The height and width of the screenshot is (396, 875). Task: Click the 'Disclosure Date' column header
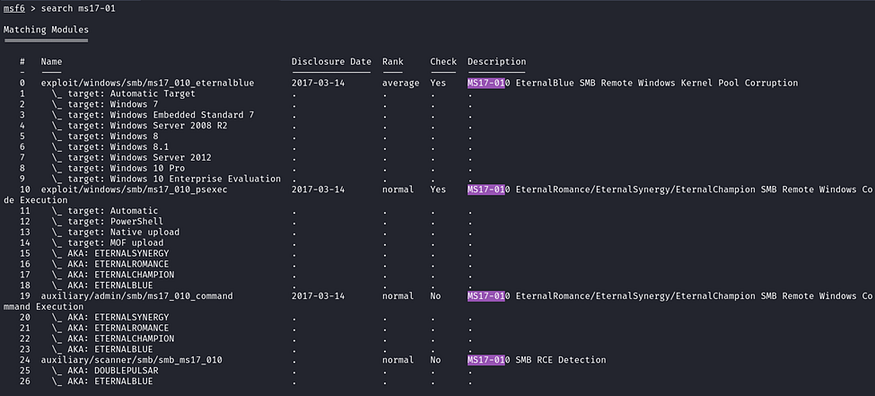tap(331, 61)
